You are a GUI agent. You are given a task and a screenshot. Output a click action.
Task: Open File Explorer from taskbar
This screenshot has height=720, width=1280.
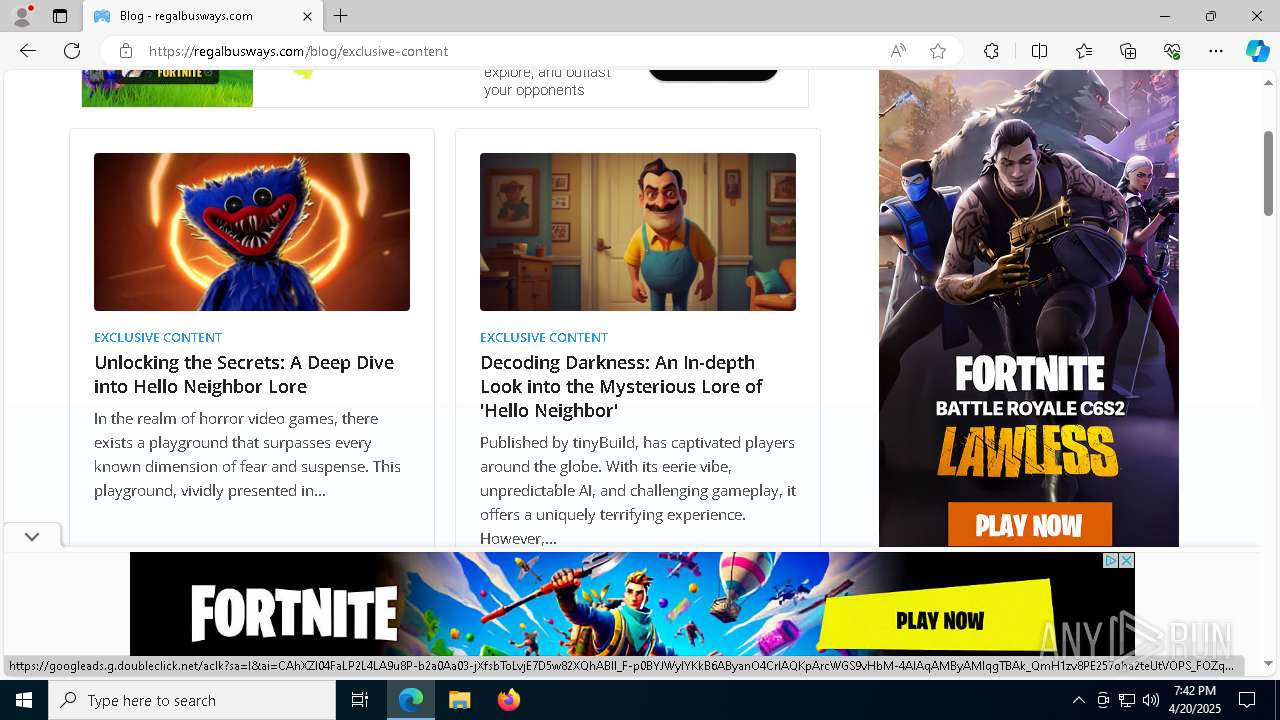(x=459, y=700)
